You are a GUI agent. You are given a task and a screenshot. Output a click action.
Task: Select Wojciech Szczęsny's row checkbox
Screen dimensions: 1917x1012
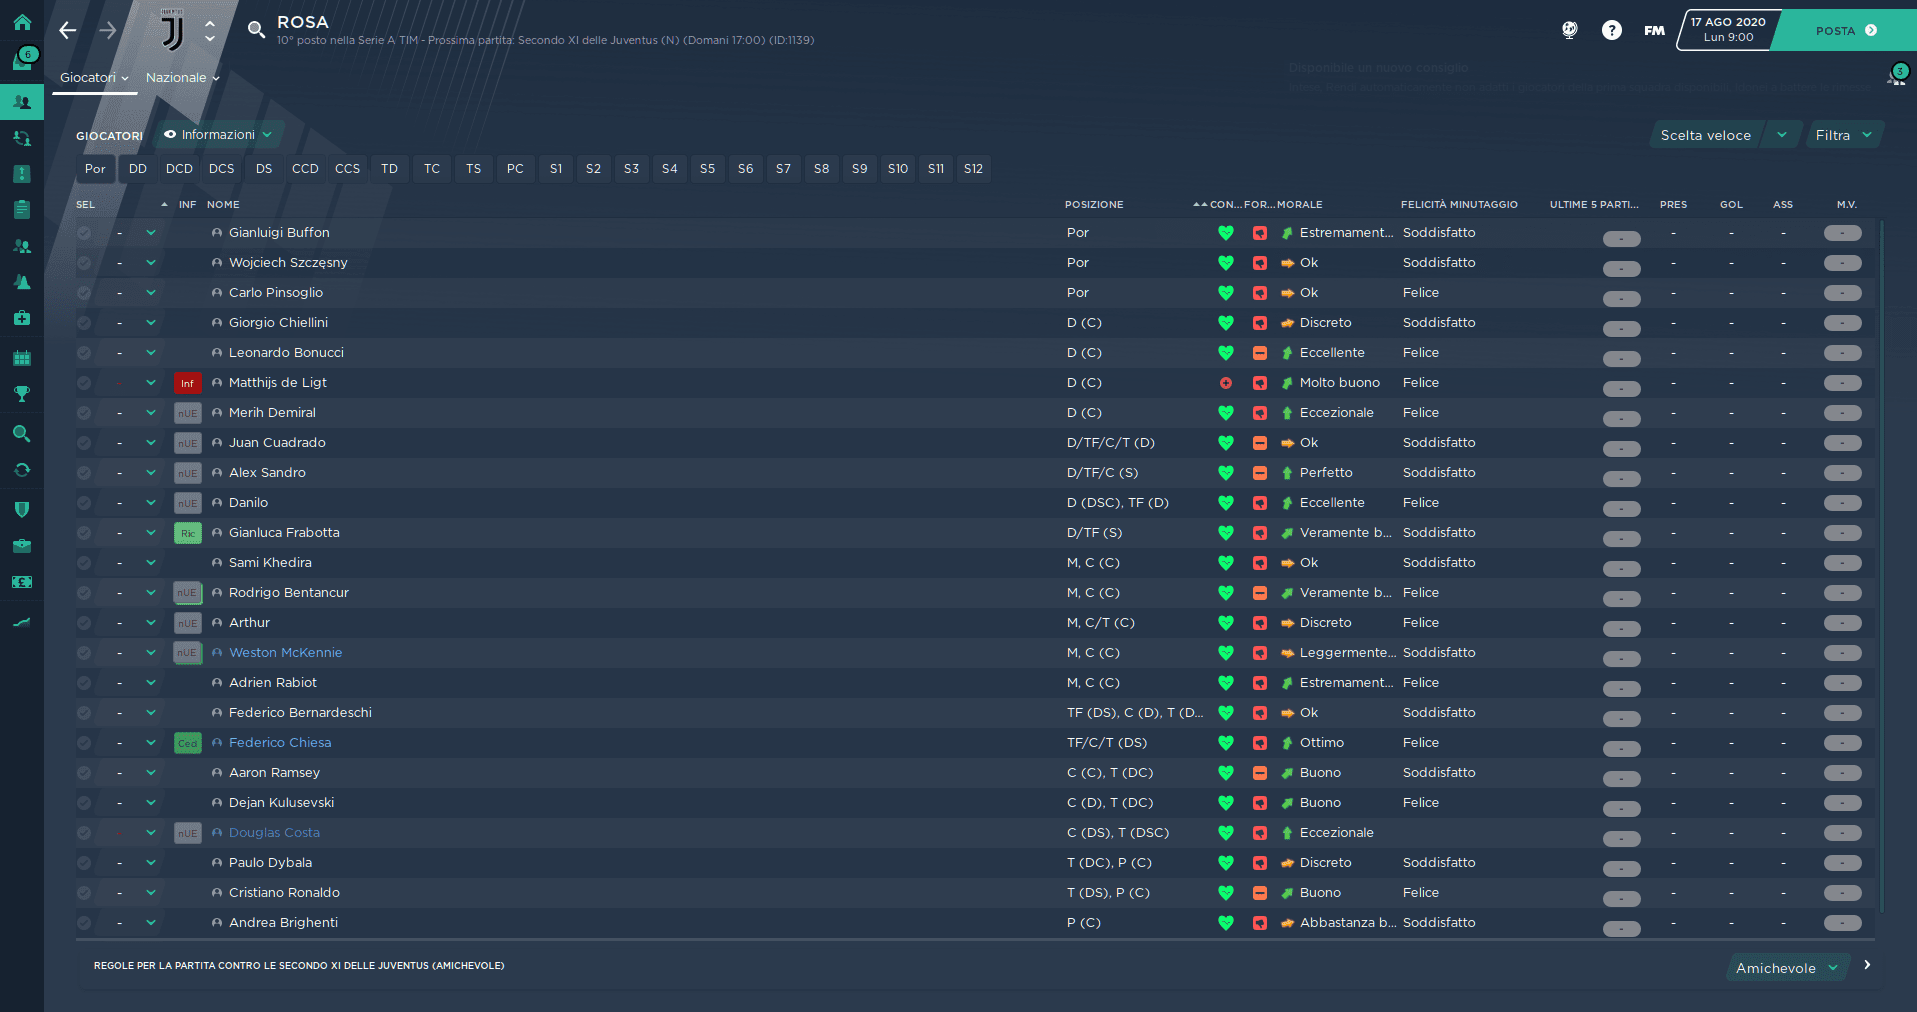[84, 263]
